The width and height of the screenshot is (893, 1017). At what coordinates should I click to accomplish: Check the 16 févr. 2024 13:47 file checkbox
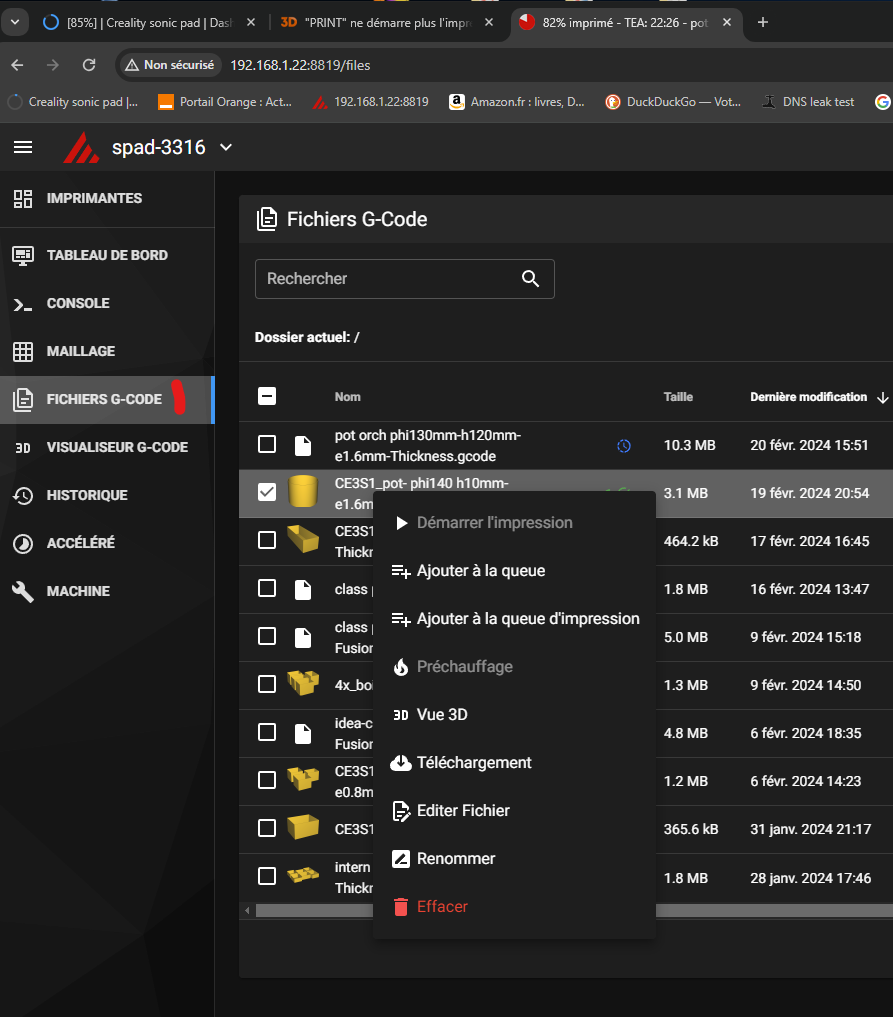(267, 588)
